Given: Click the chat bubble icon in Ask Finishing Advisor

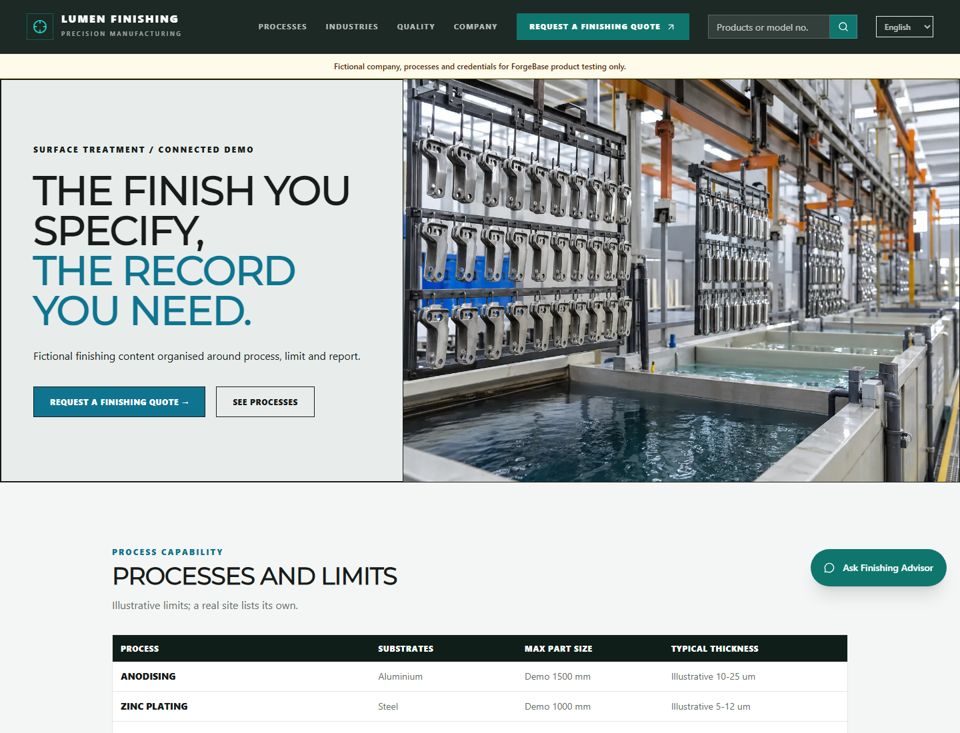Looking at the screenshot, I should [x=829, y=568].
